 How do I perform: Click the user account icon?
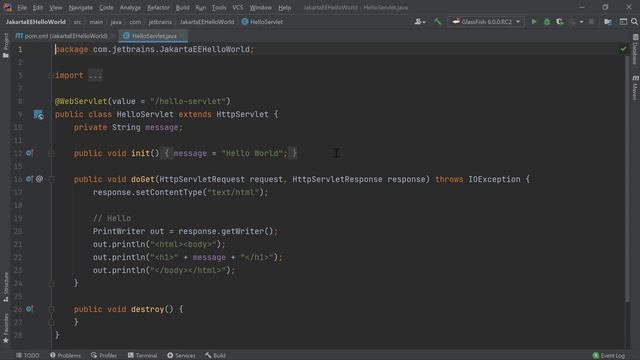pos(420,22)
